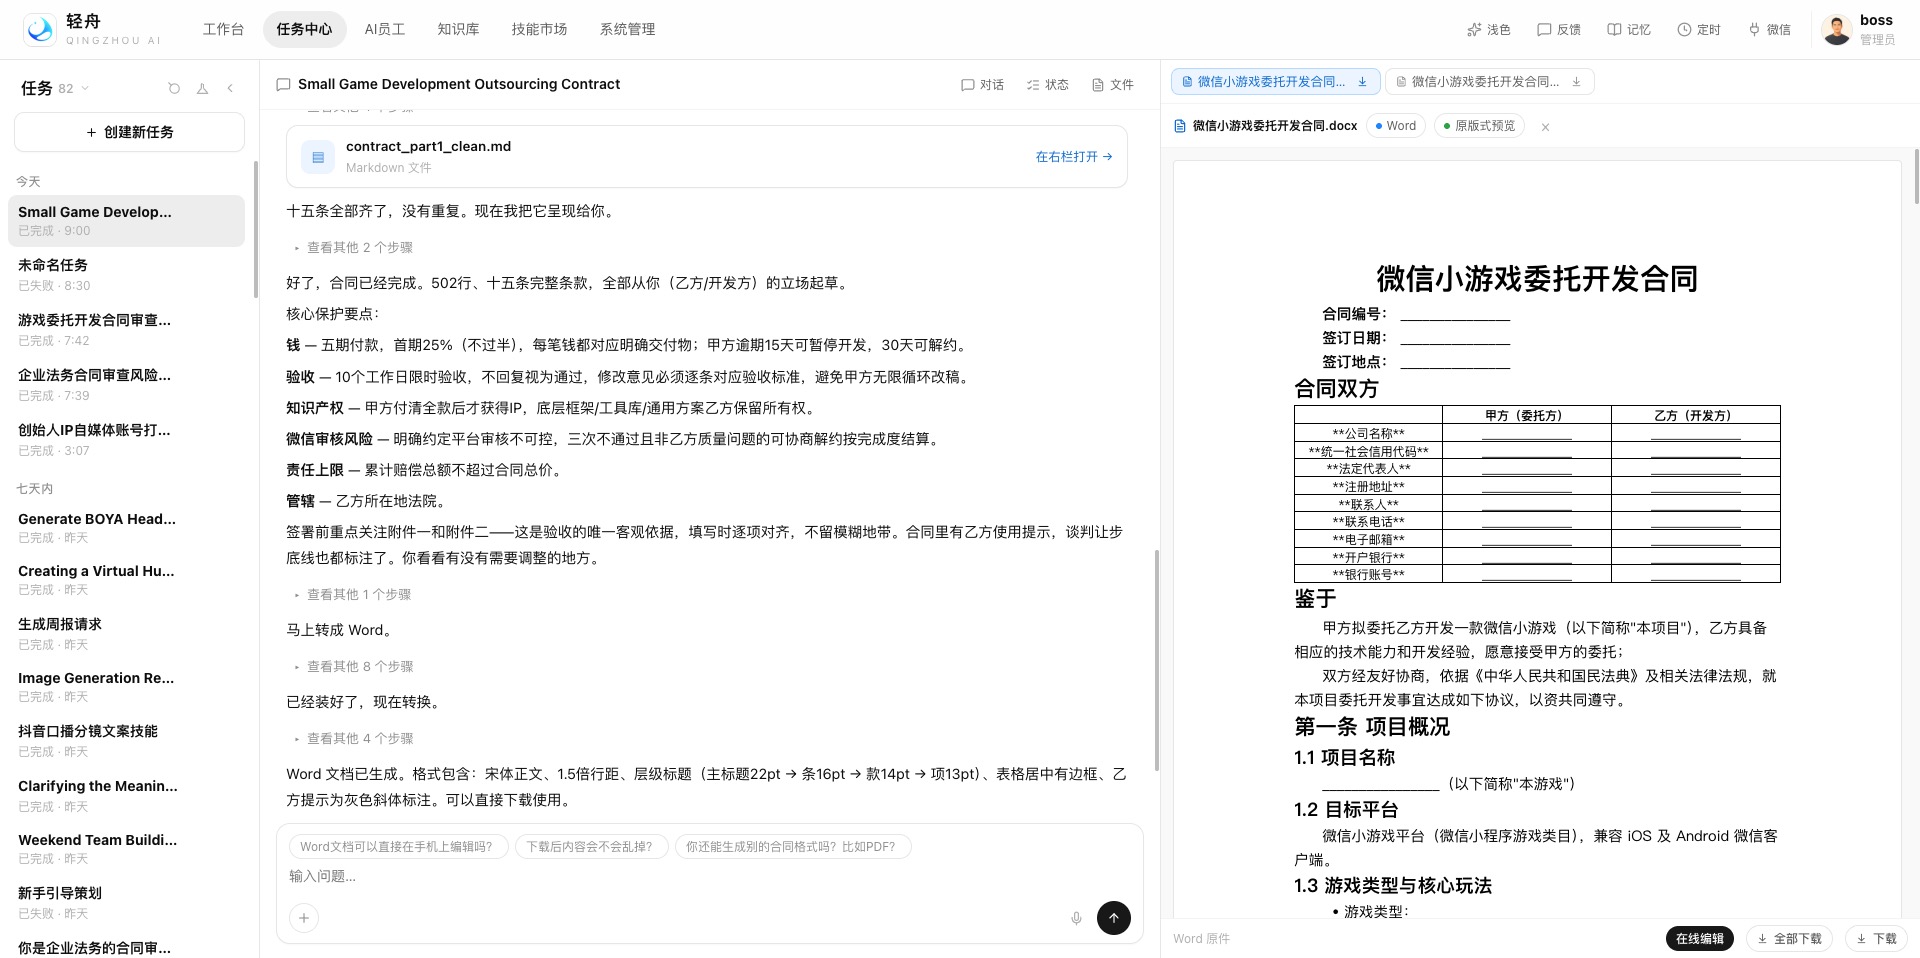Refresh the task list

click(x=174, y=88)
